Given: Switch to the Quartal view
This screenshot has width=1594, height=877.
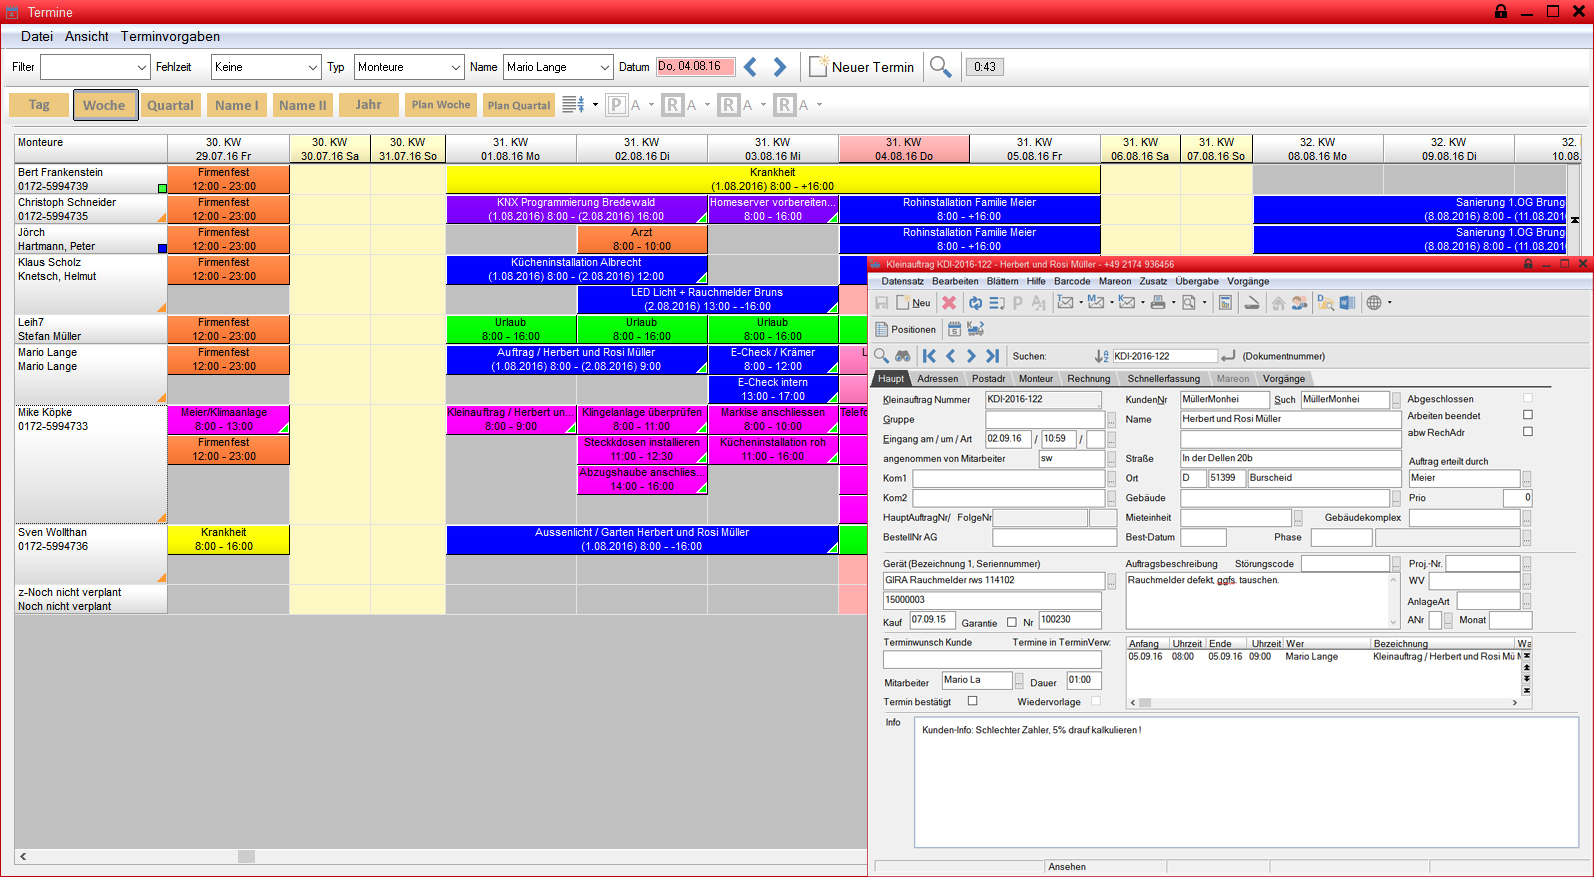Looking at the screenshot, I should [170, 105].
